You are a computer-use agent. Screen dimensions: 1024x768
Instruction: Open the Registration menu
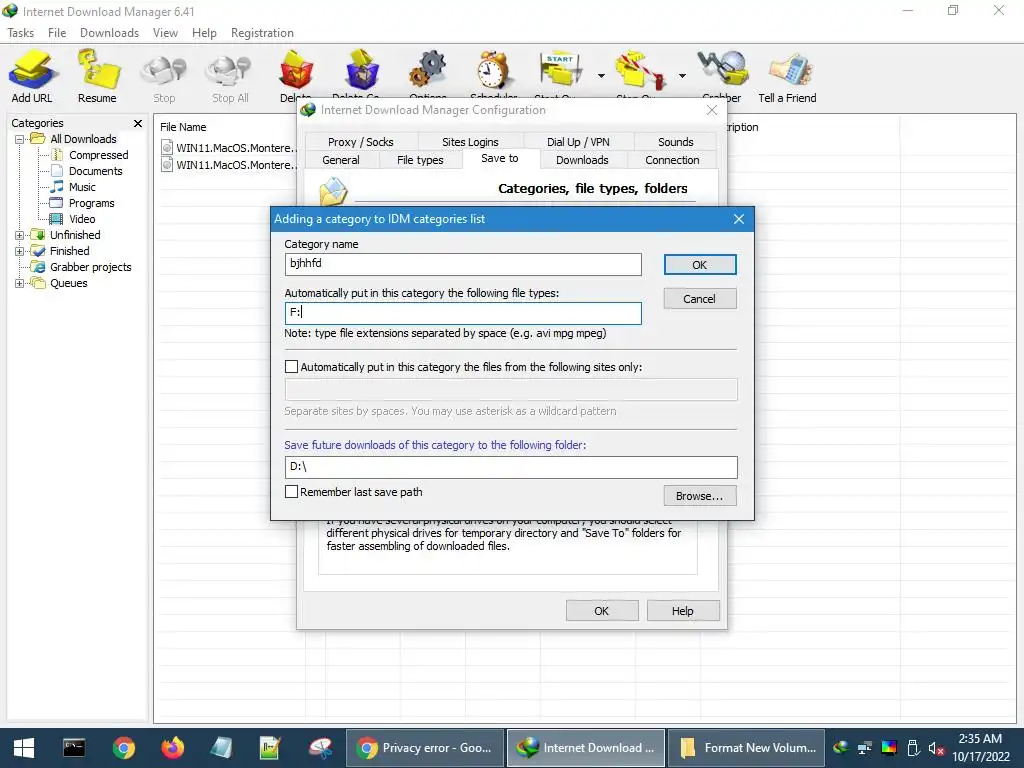tap(262, 33)
